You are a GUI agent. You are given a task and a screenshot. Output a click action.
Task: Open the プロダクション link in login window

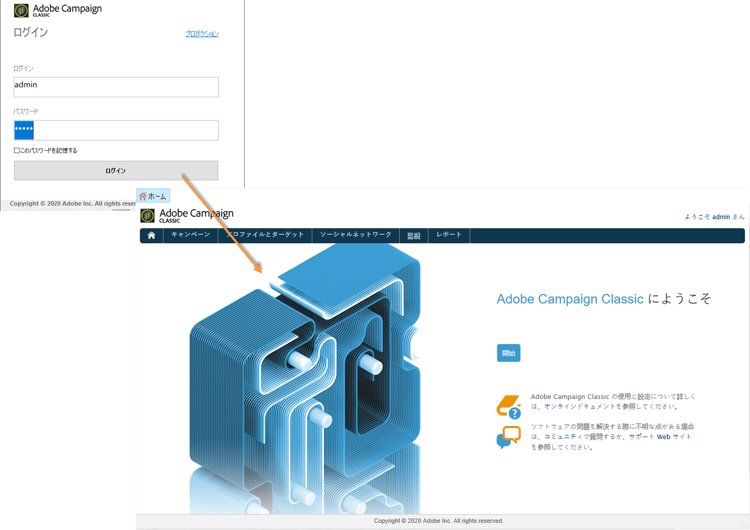pos(202,33)
